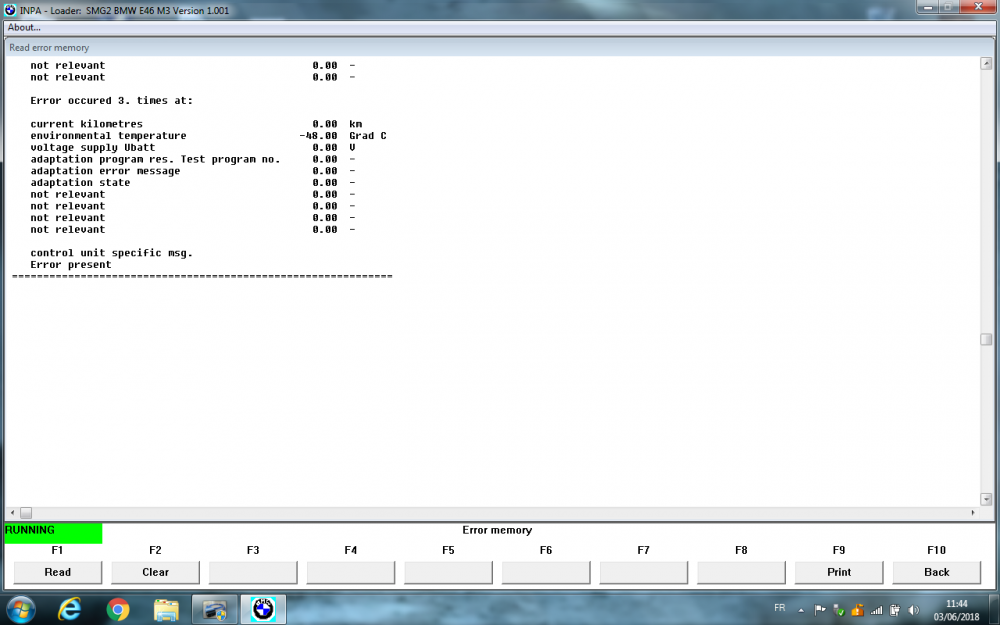Open File Explorer from the taskbar
This screenshot has height=625, width=1000.
tap(166, 610)
